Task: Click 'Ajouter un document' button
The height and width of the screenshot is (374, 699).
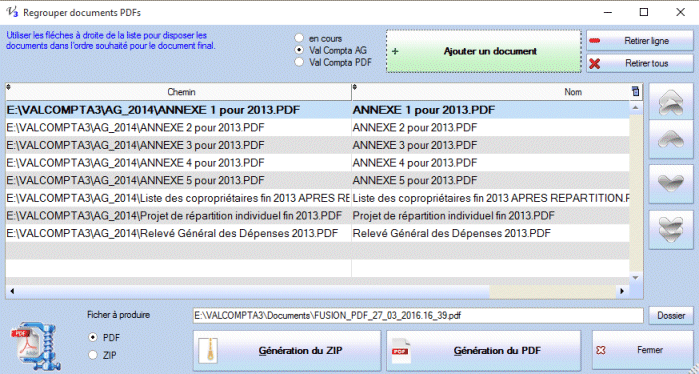Action: [x=484, y=51]
